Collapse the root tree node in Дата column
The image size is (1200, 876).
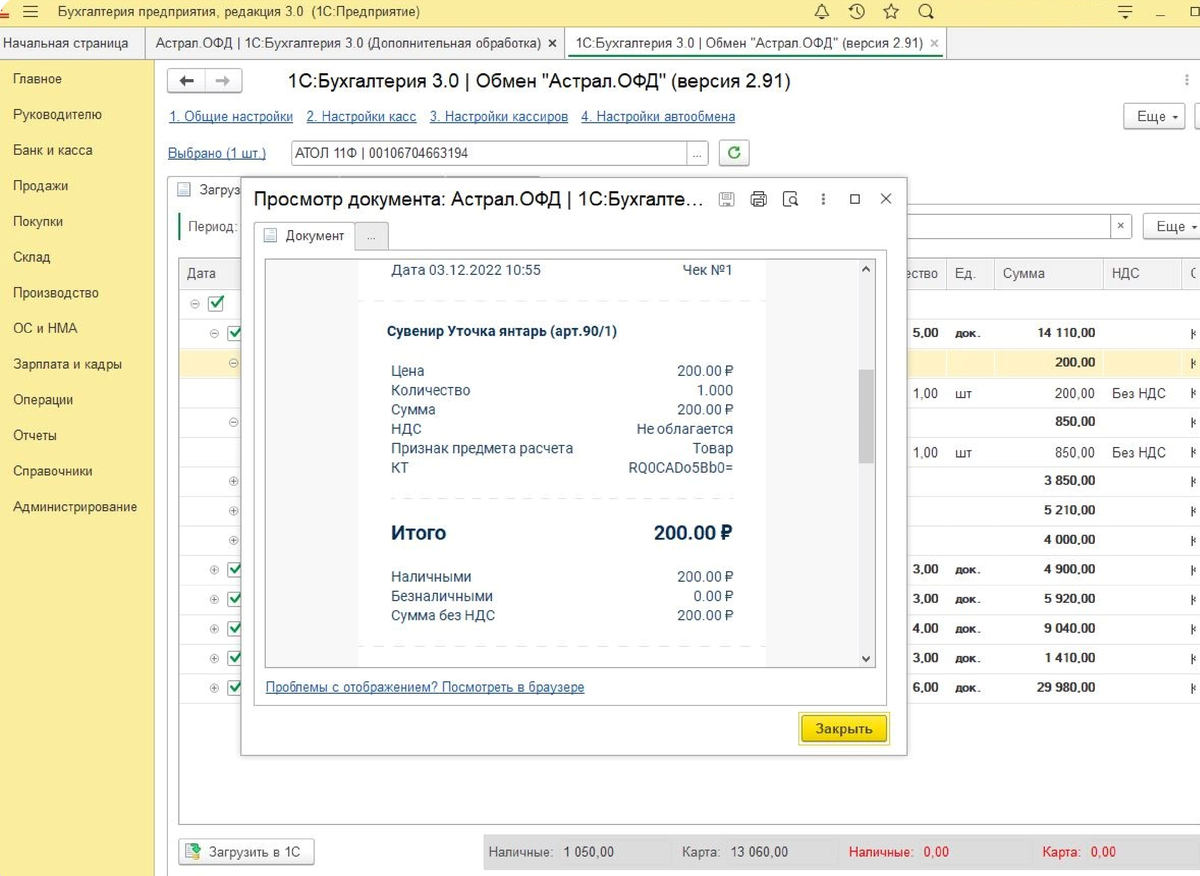pyautogui.click(x=195, y=303)
